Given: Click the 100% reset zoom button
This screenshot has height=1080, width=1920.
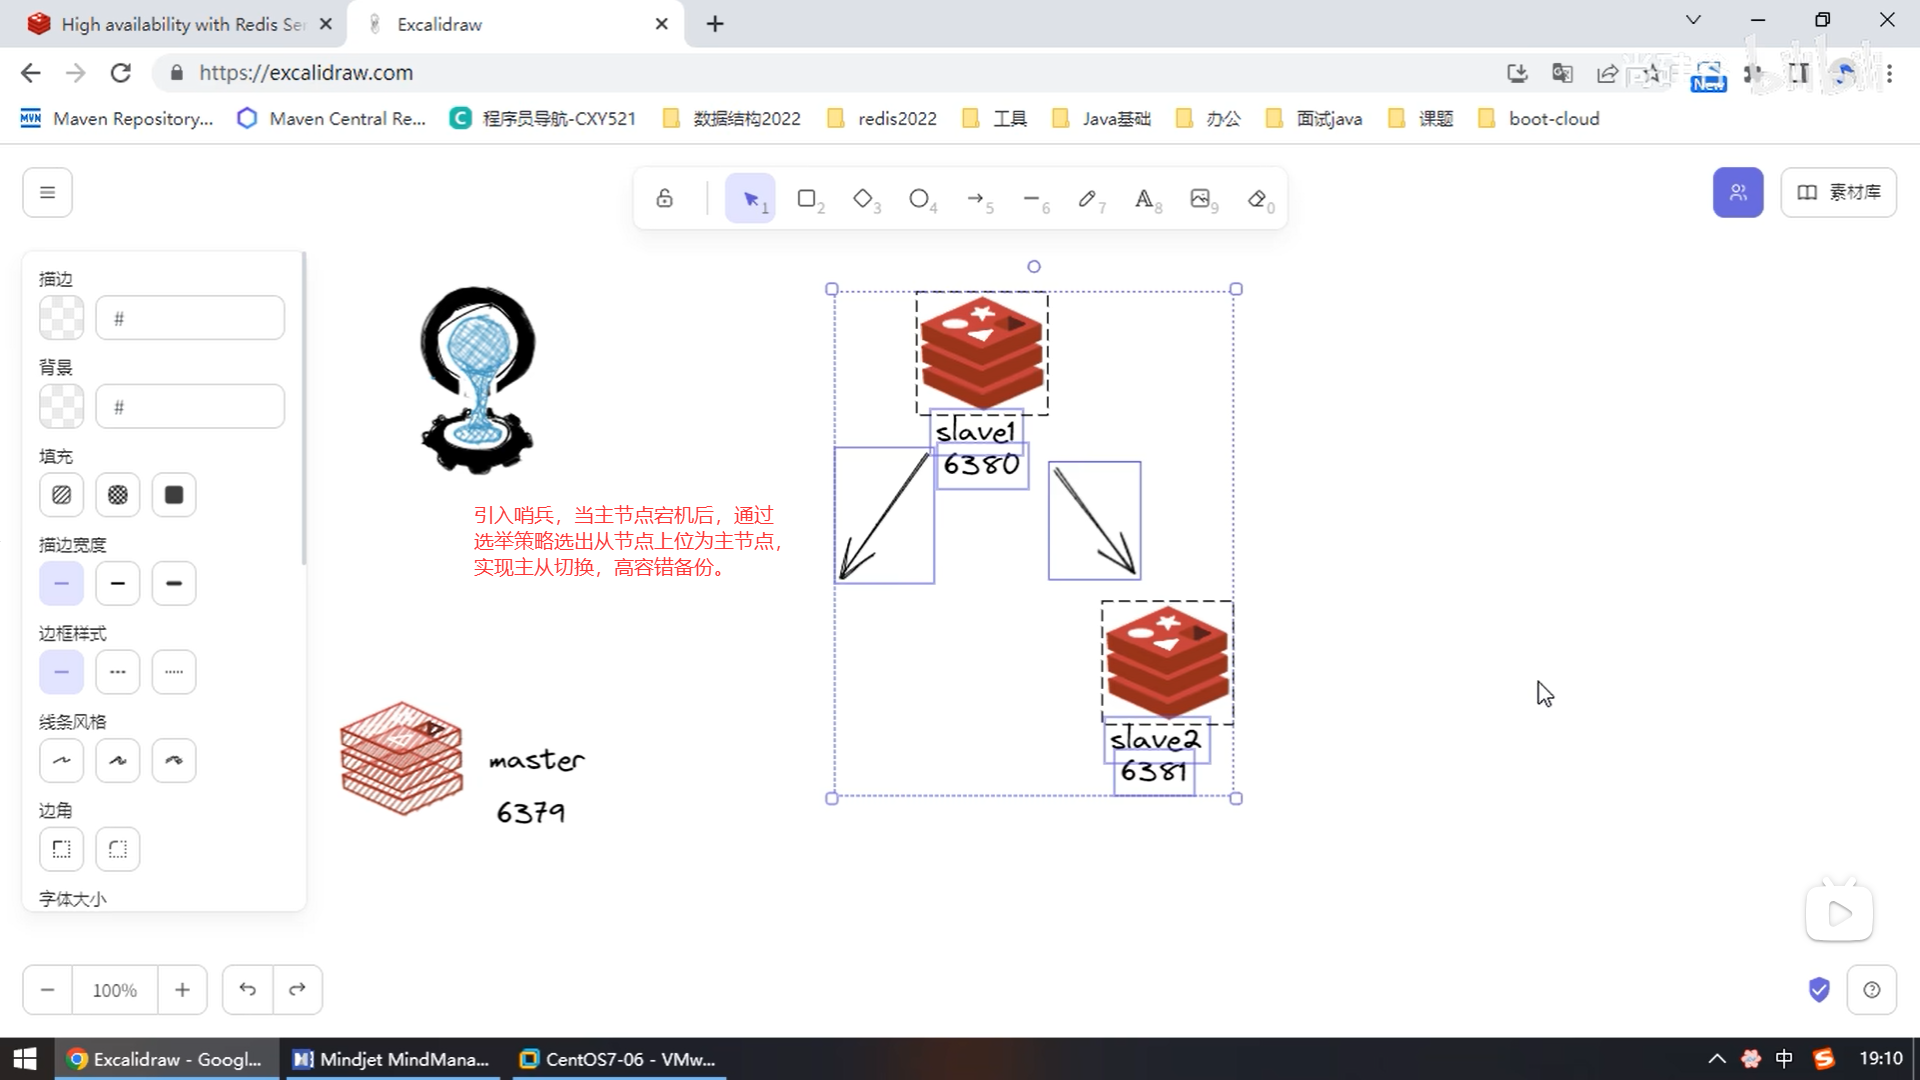Looking at the screenshot, I should 115,990.
